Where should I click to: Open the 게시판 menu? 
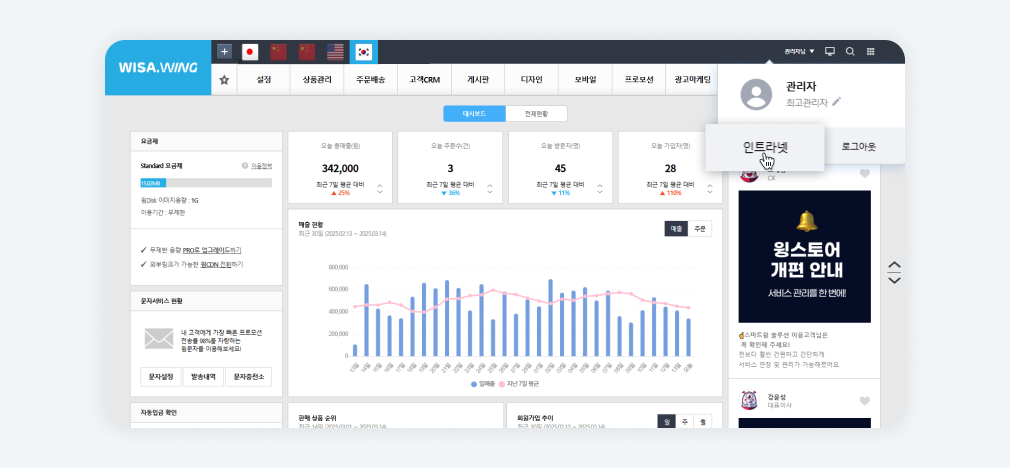pyautogui.click(x=478, y=80)
